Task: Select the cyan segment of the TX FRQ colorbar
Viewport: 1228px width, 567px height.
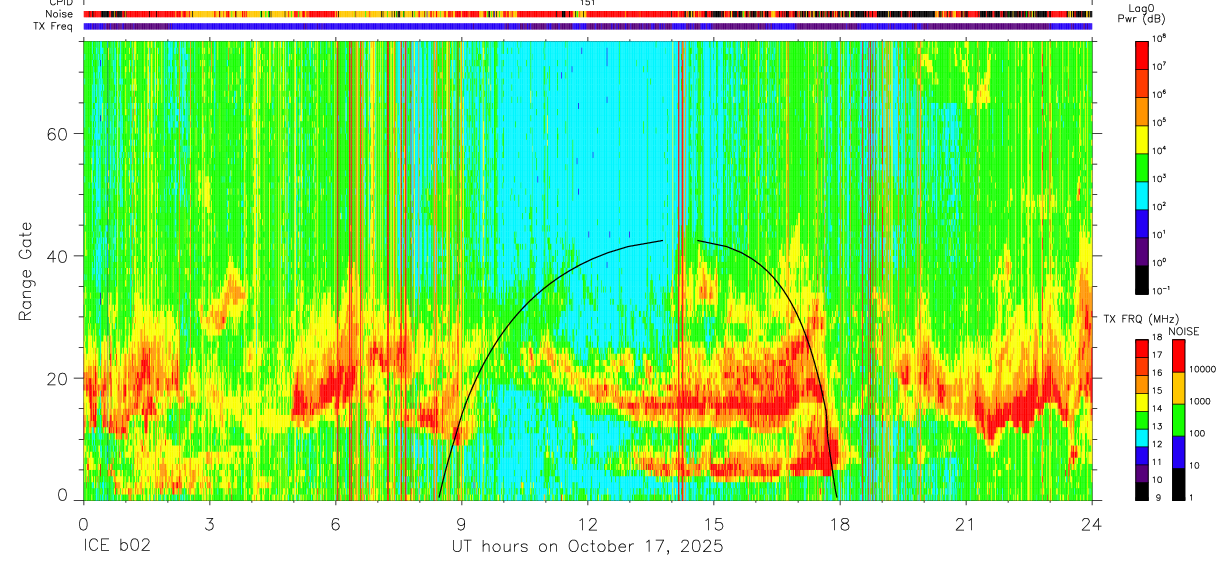Action: (x=1142, y=437)
